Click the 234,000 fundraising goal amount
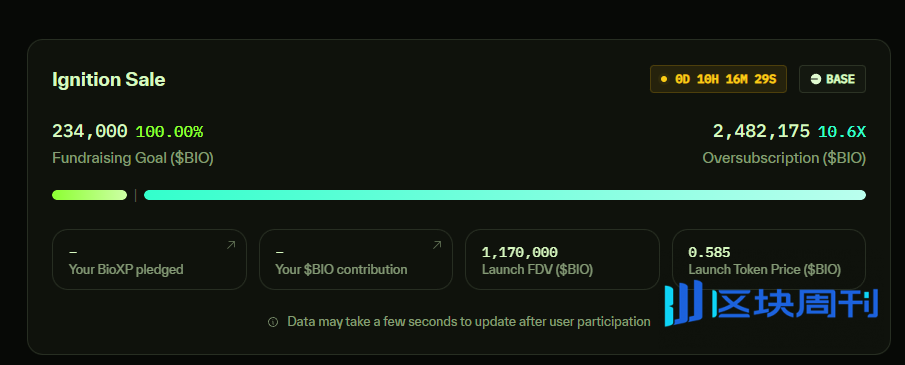This screenshot has width=905, height=365. click(90, 132)
